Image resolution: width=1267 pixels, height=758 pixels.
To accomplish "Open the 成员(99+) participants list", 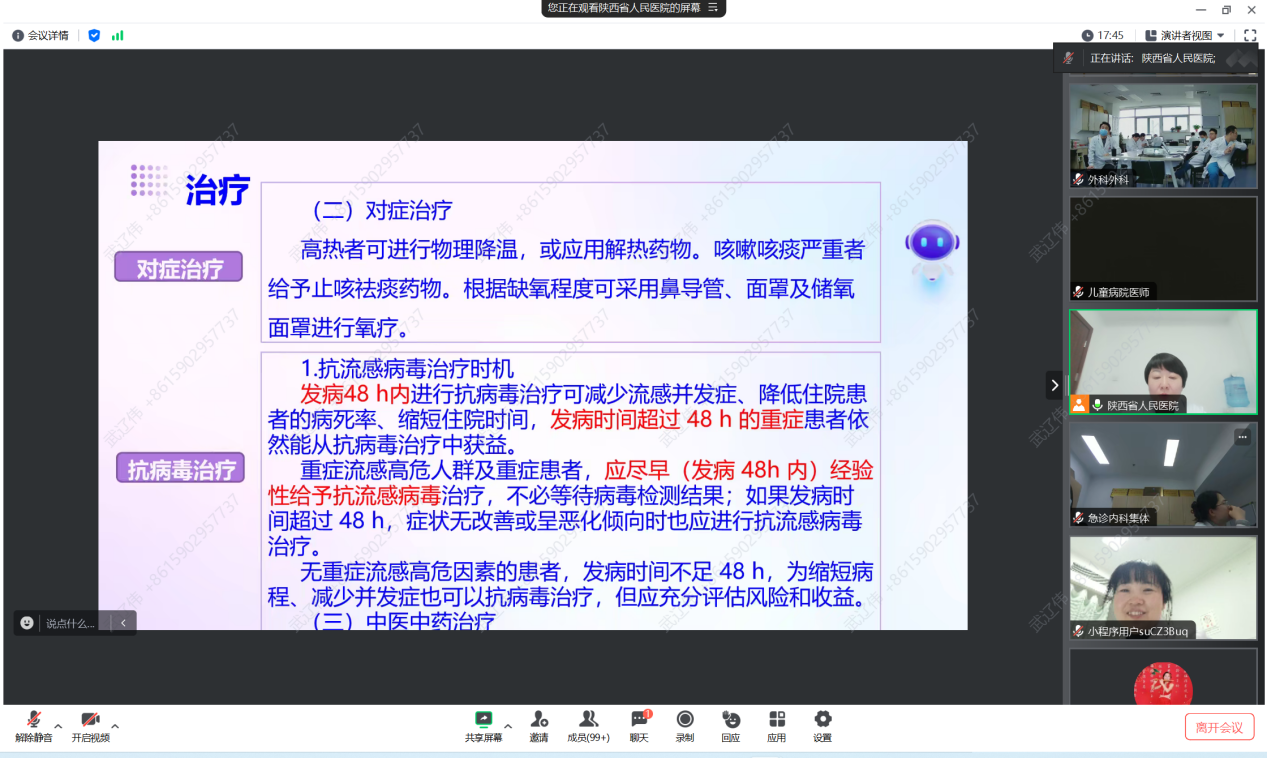I will (589, 725).
